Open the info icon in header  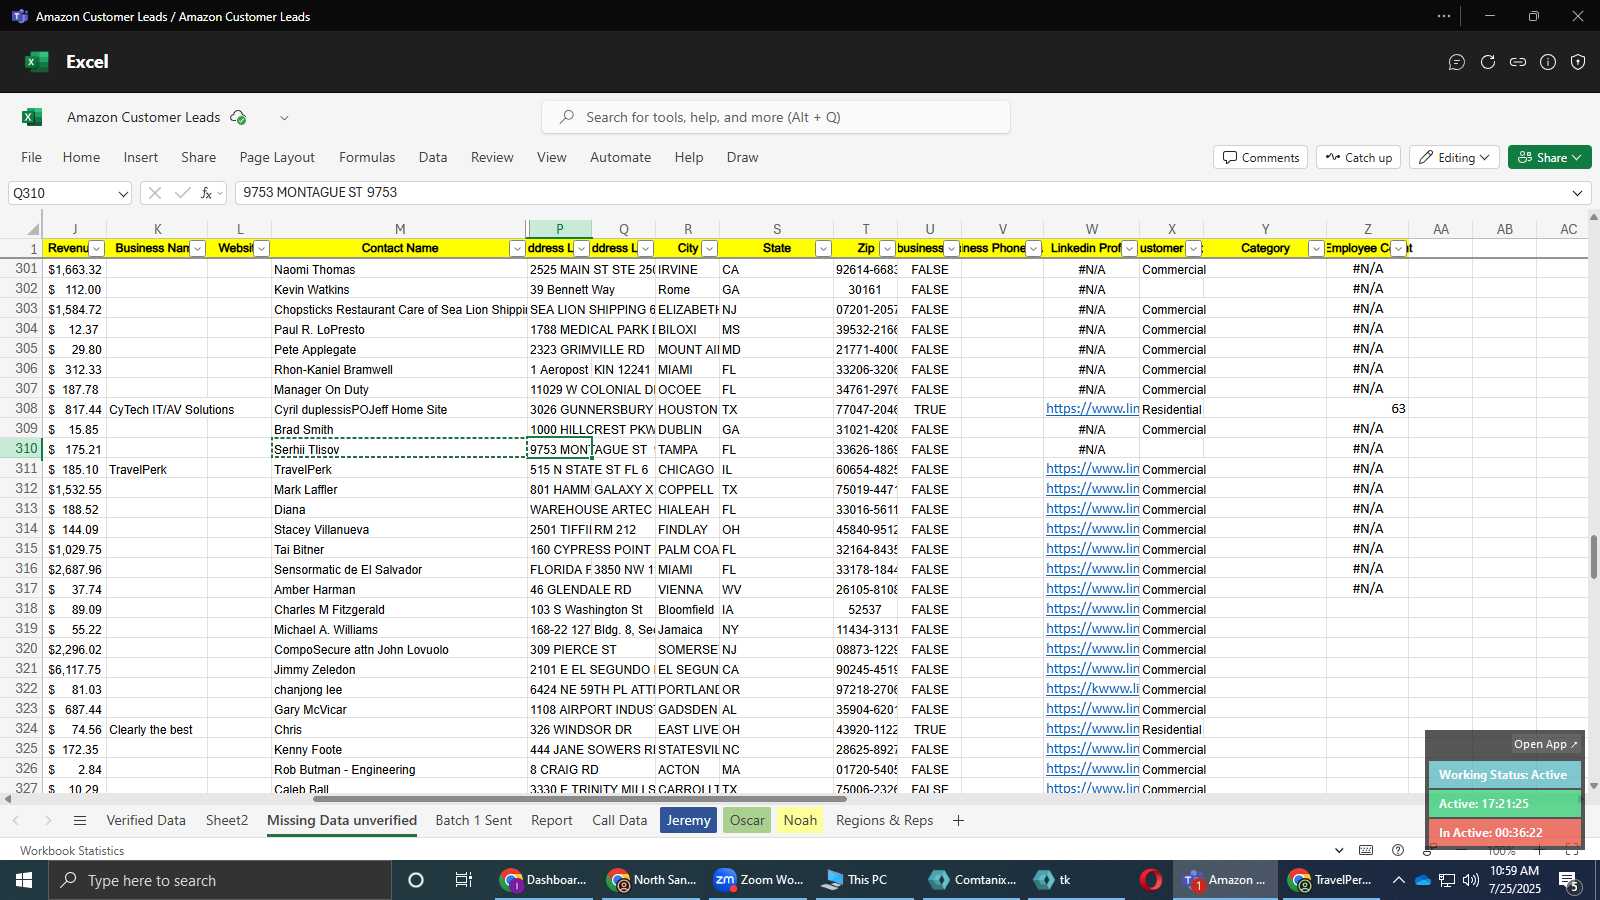point(1548,62)
